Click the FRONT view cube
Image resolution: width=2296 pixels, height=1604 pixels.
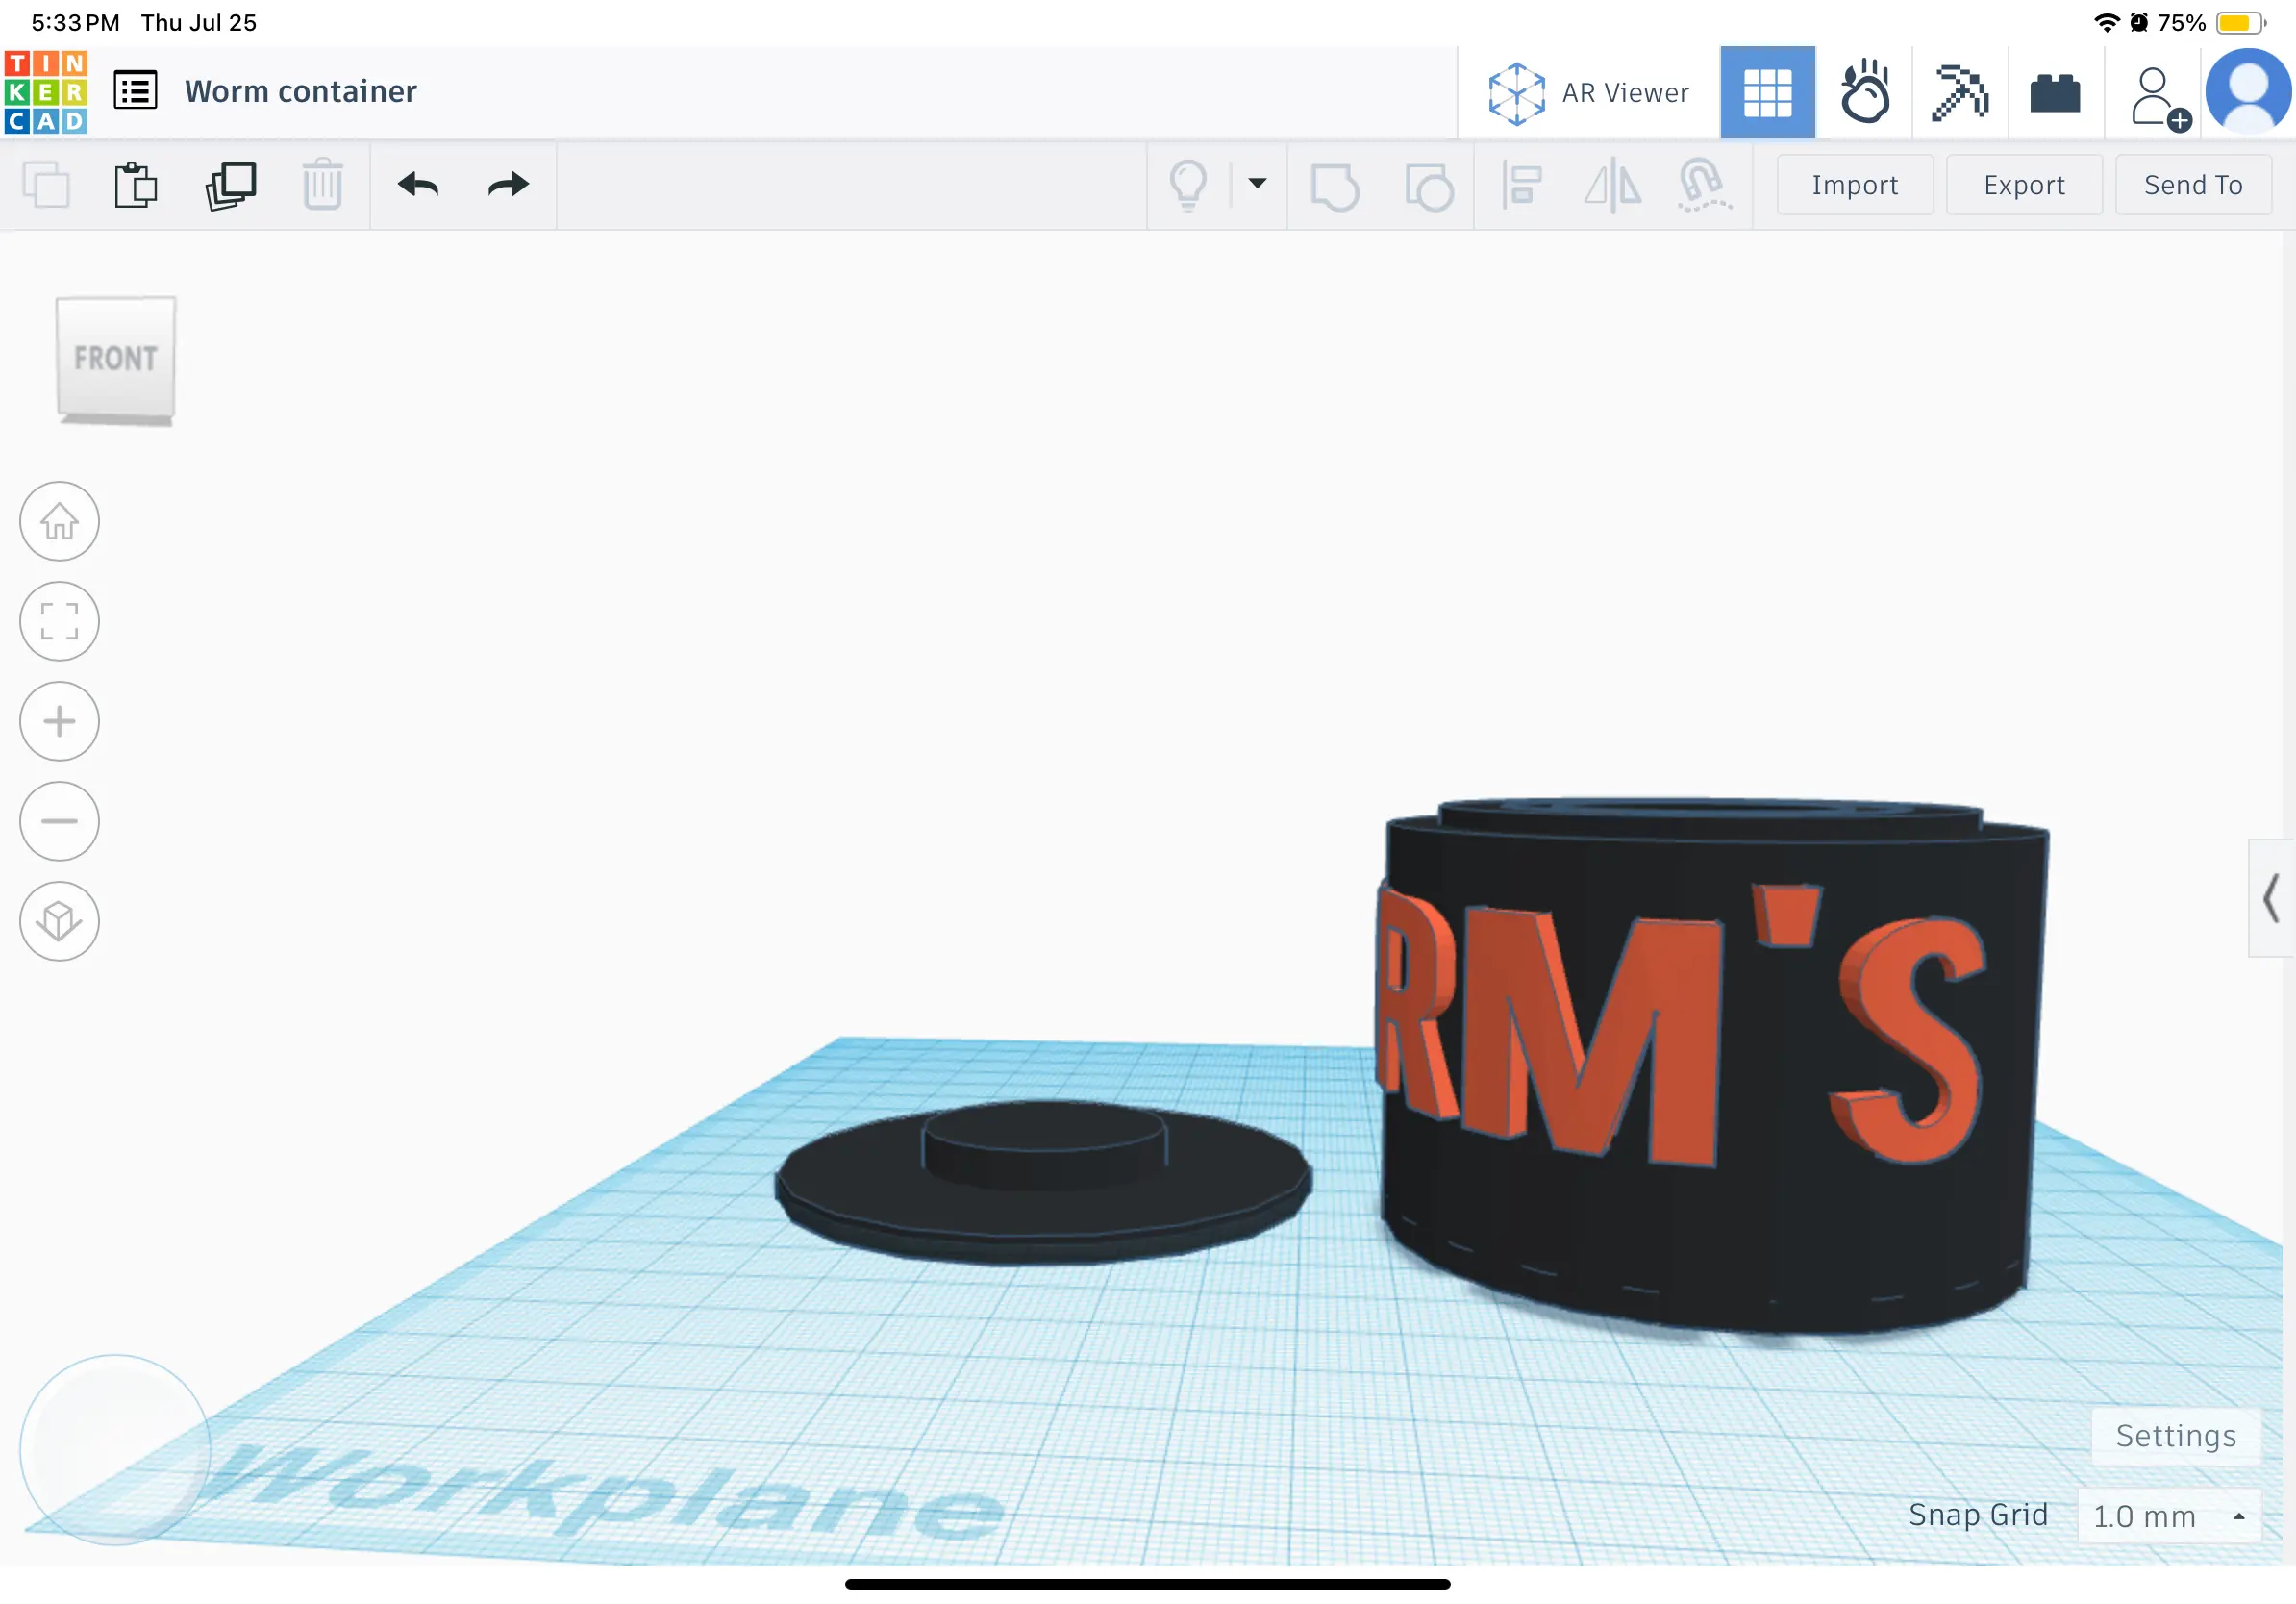pyautogui.click(x=116, y=358)
